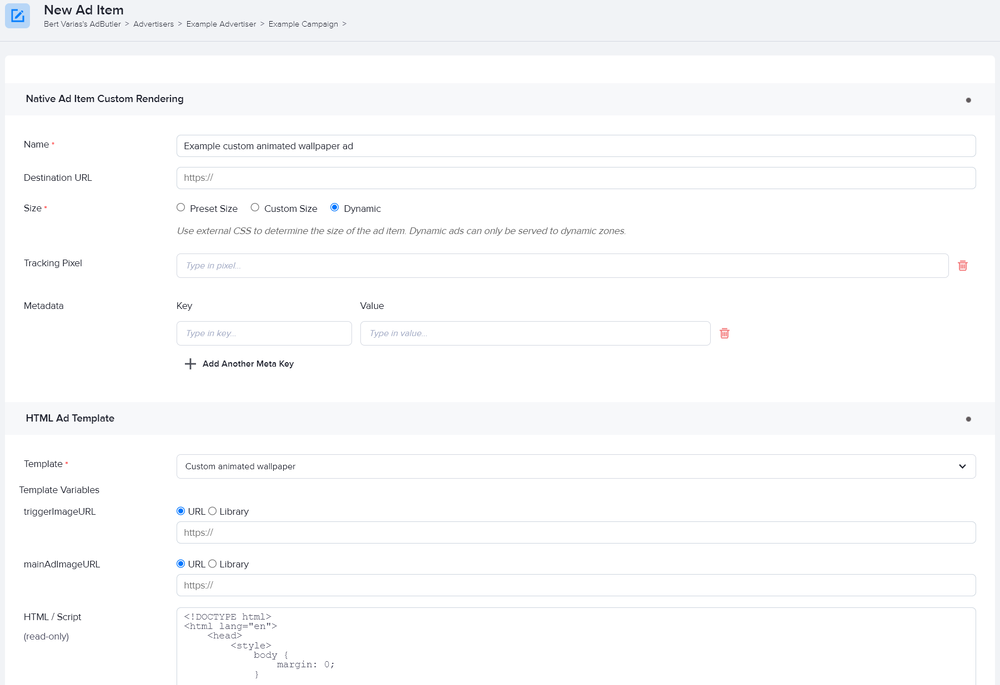Collapse Native Ad Item Custom Rendering section dot

pyautogui.click(x=968, y=100)
